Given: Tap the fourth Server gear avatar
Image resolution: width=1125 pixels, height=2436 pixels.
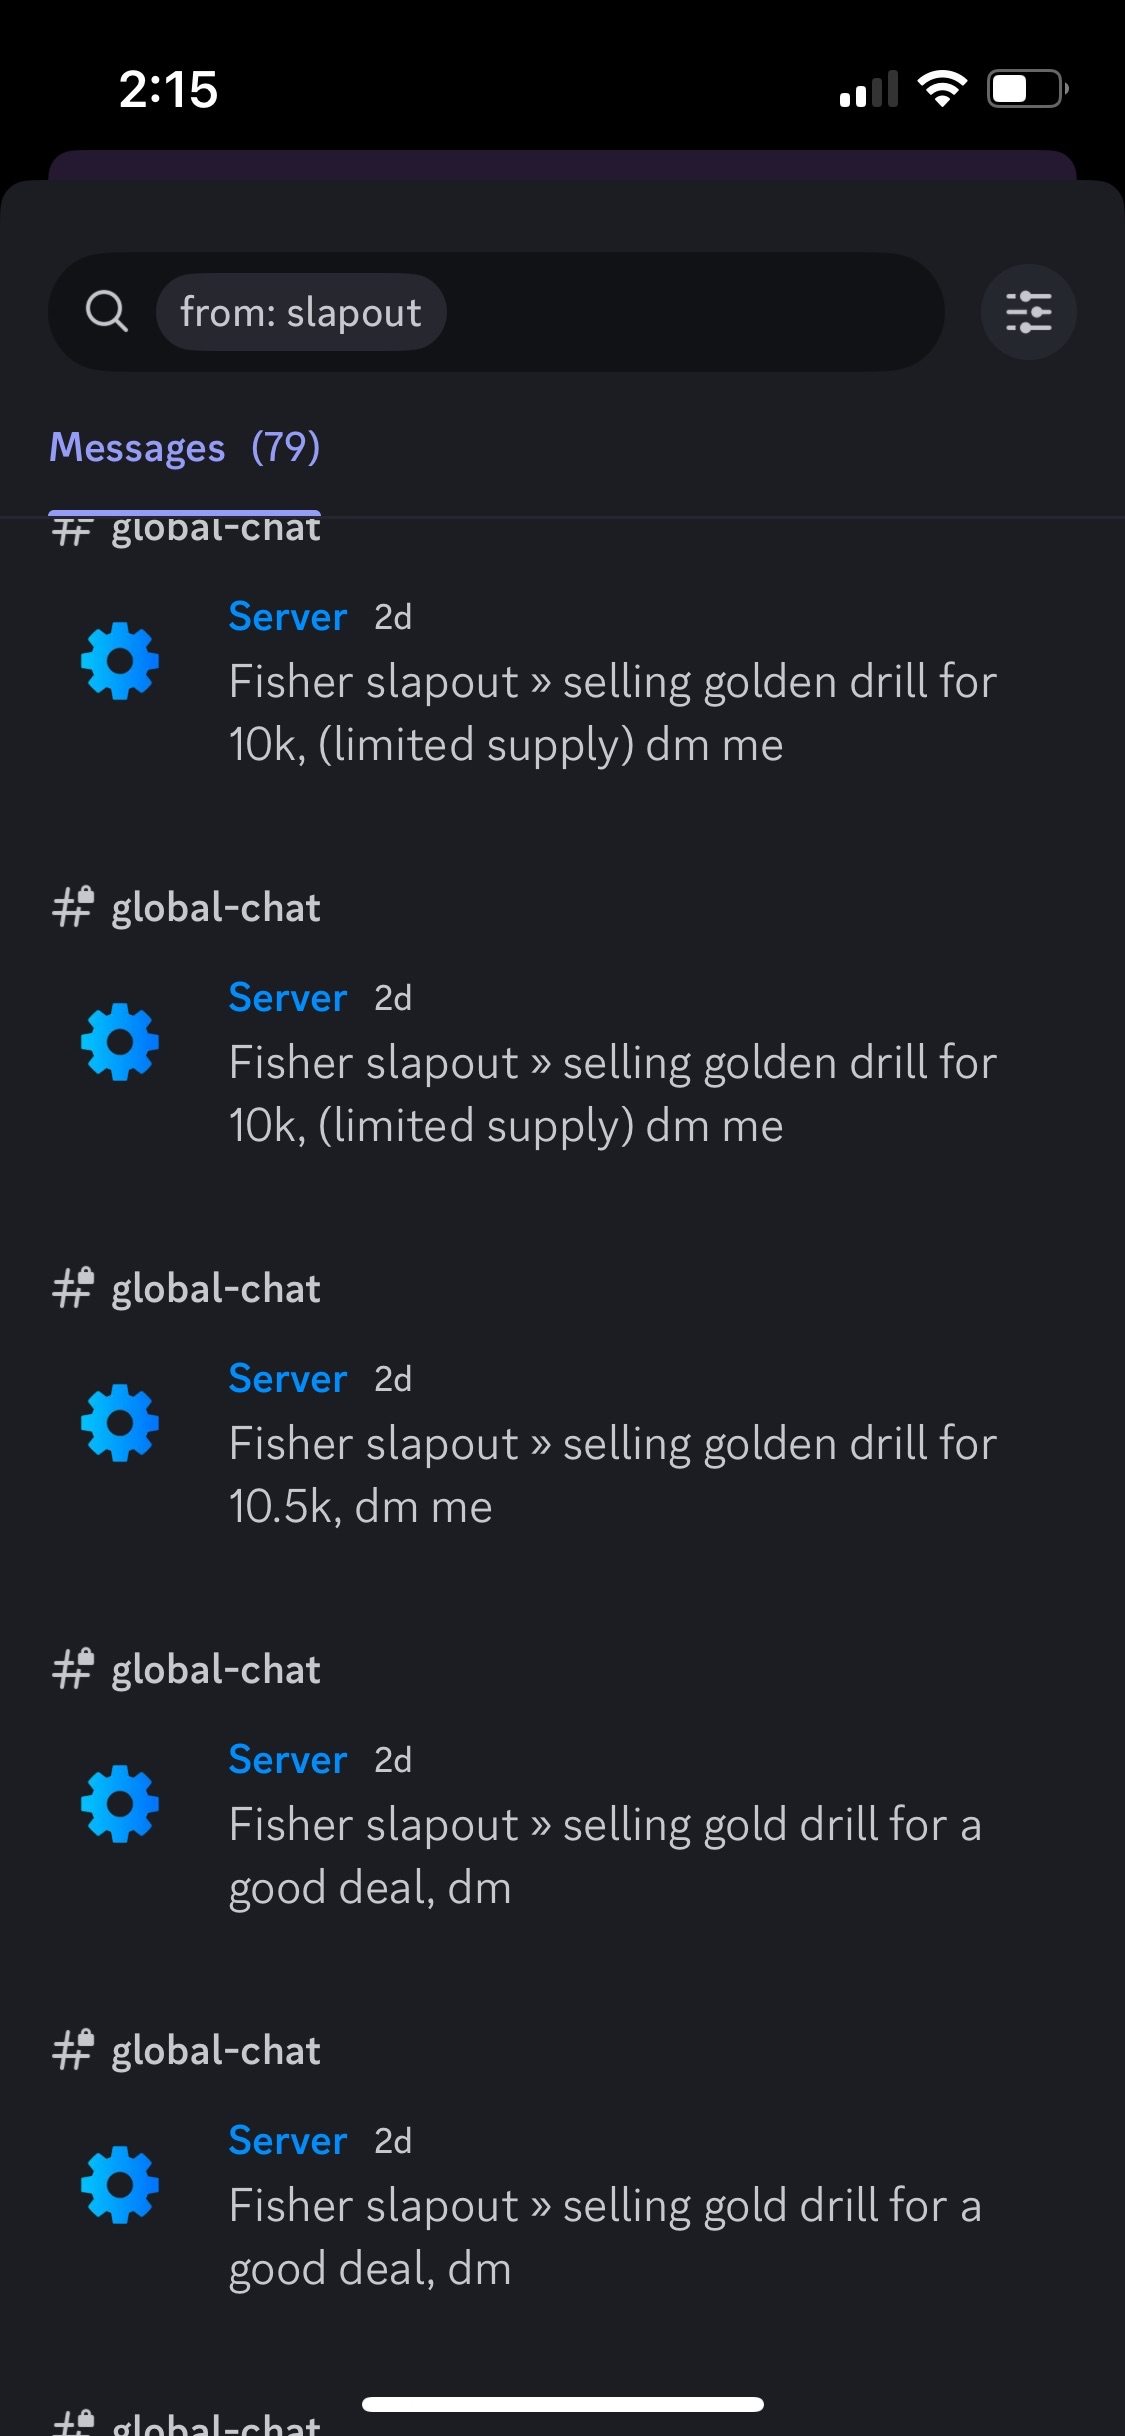Looking at the screenshot, I should (x=120, y=1804).
